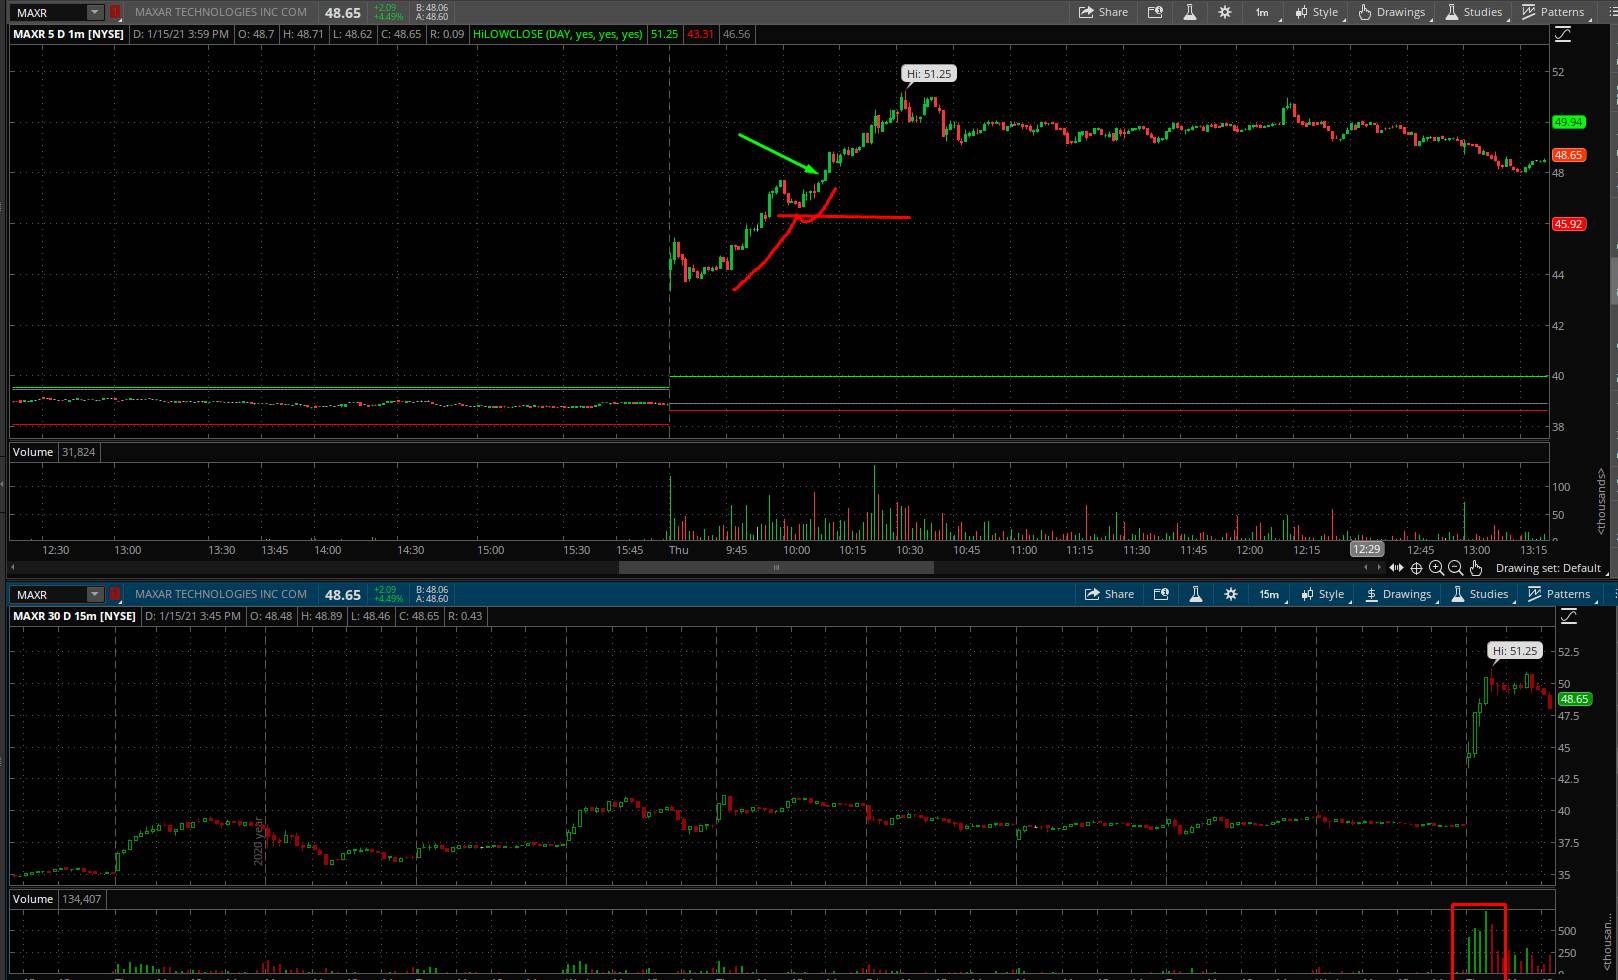Click the red color link indicator in top chart
This screenshot has height=980, width=1618.
[x=115, y=12]
